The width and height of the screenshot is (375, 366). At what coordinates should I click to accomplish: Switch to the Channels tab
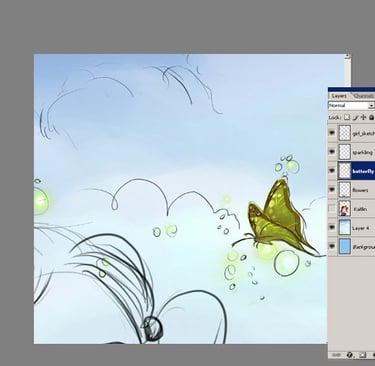pyautogui.click(x=363, y=96)
